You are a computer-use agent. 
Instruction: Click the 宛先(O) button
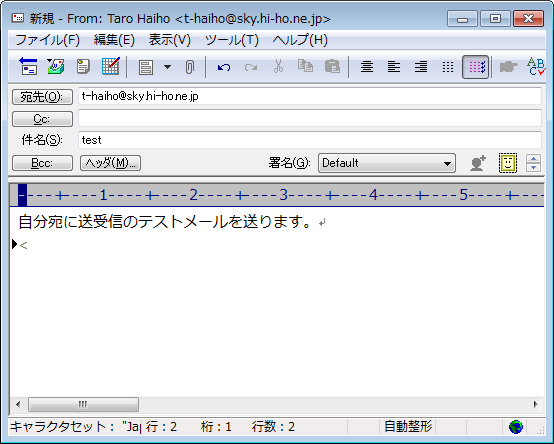[x=42, y=96]
